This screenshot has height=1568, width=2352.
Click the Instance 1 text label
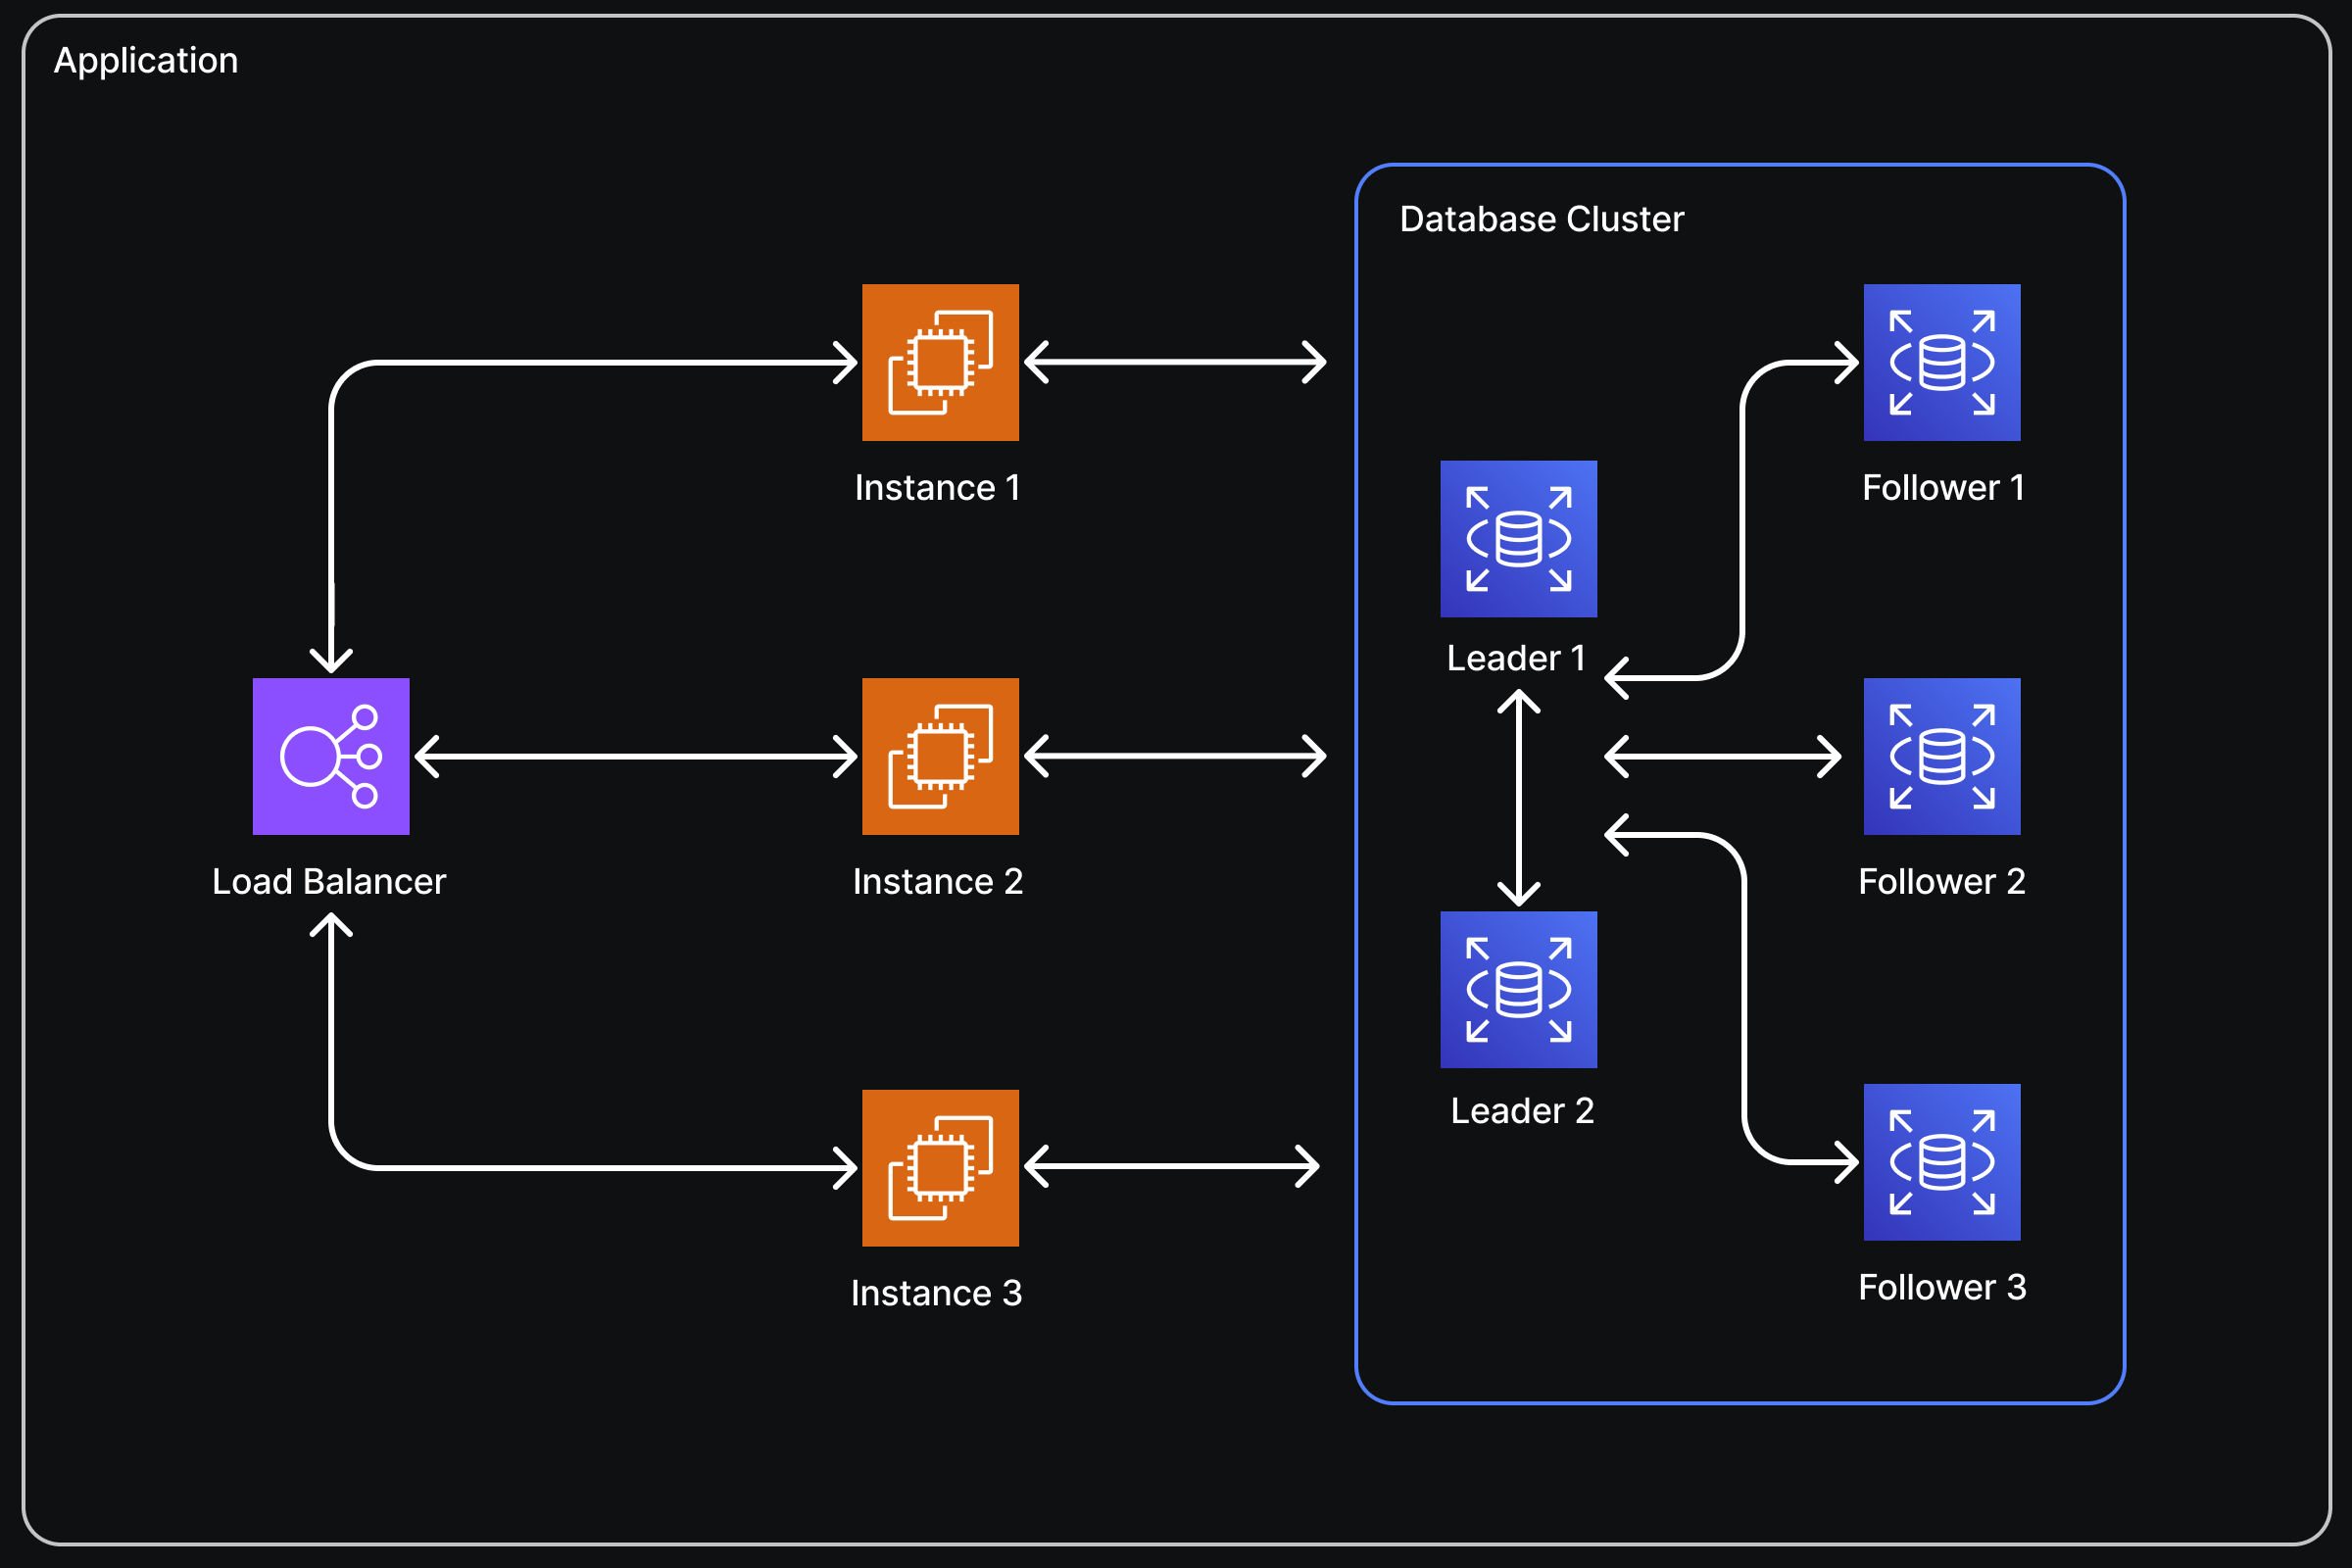(937, 487)
